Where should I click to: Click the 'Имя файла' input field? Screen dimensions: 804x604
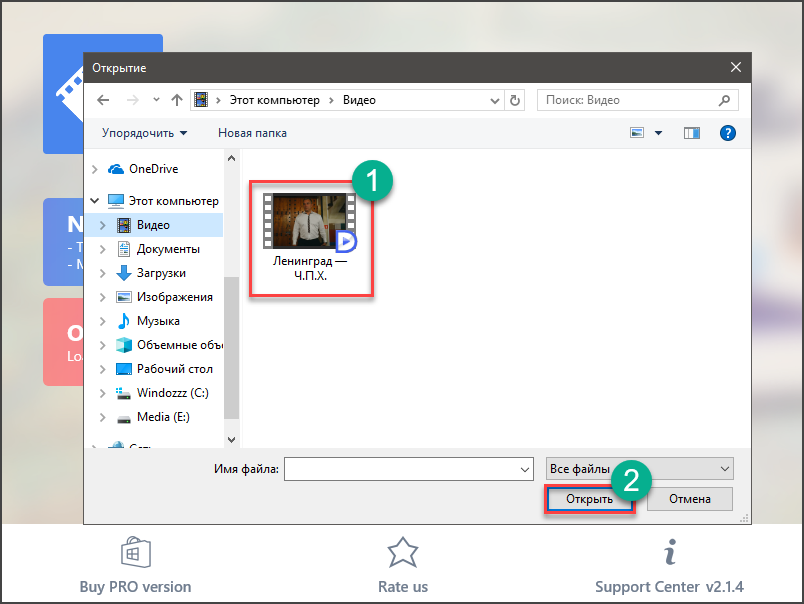click(x=409, y=469)
